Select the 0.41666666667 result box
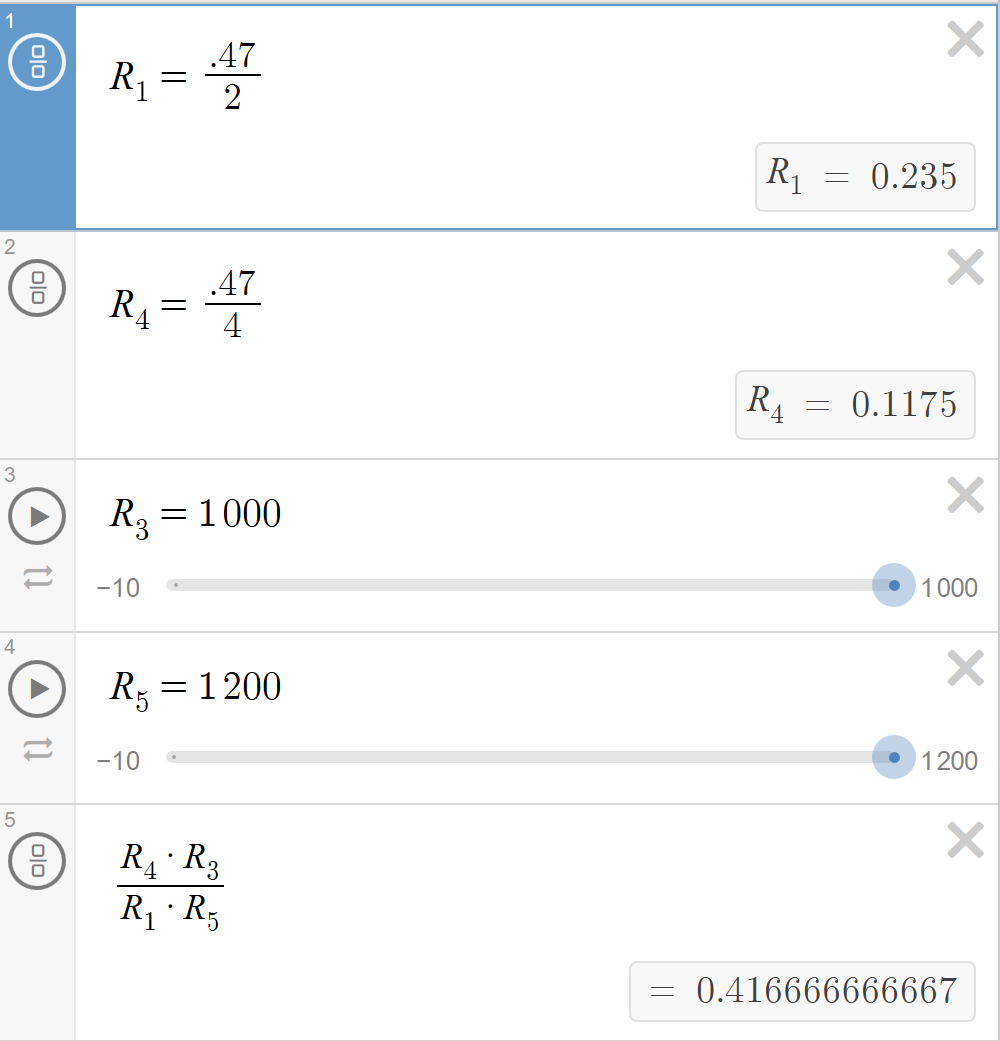 coord(802,991)
